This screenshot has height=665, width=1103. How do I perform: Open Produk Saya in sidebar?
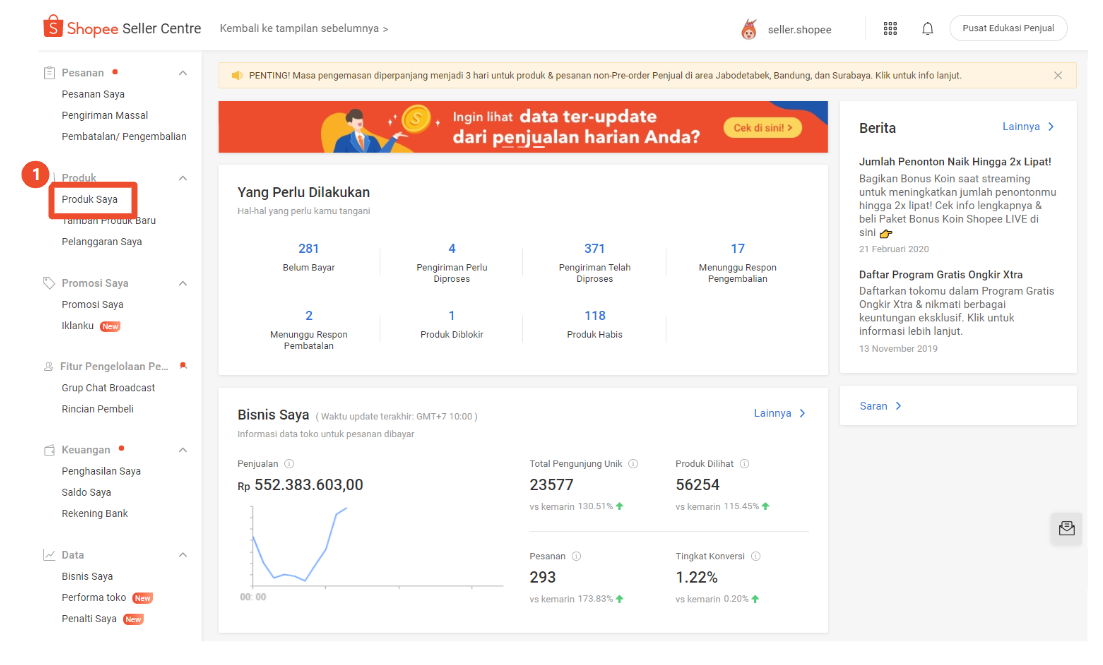point(90,200)
